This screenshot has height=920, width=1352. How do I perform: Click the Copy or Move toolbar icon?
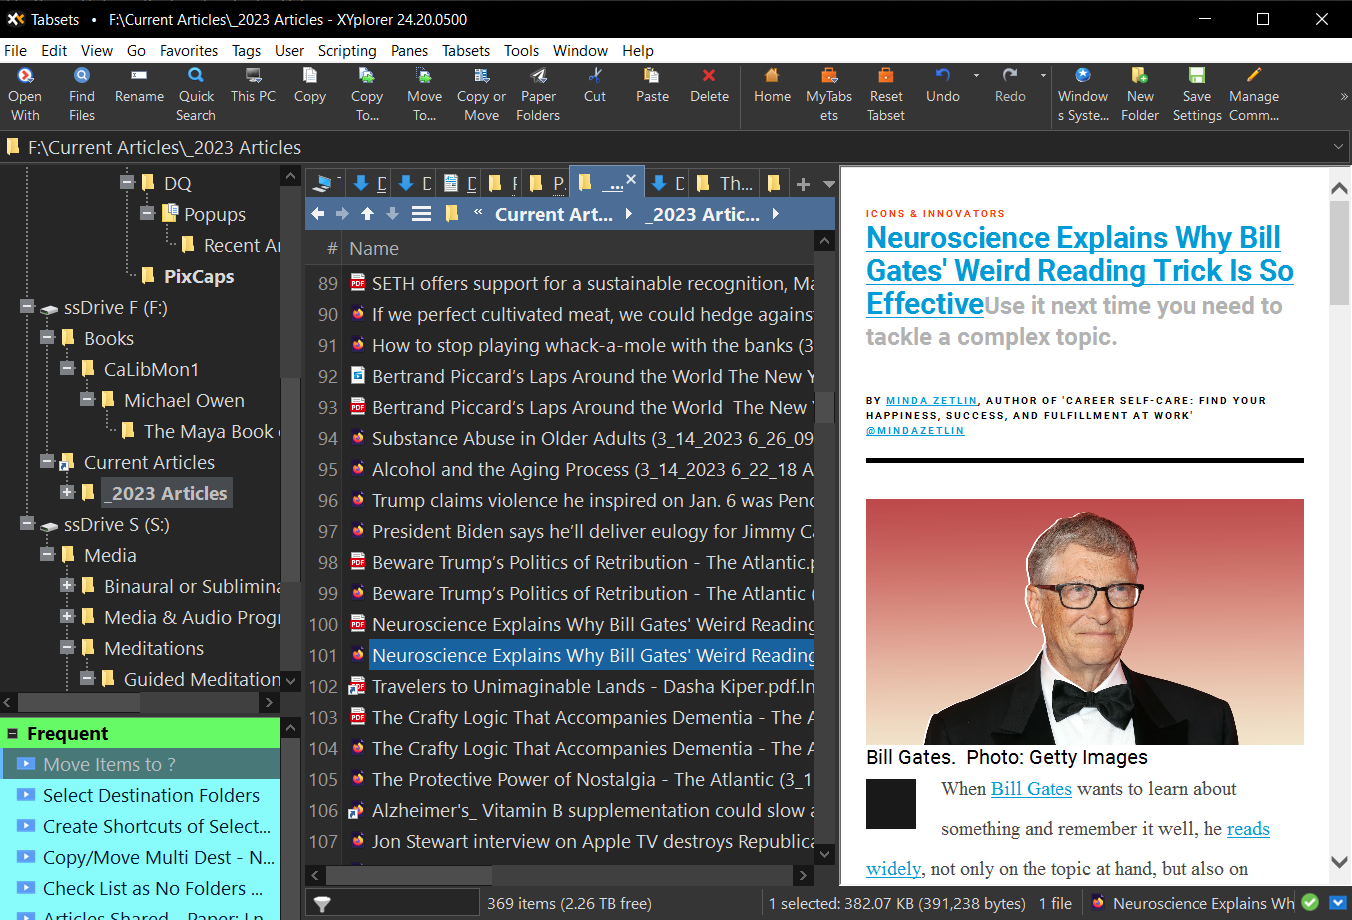click(x=481, y=75)
